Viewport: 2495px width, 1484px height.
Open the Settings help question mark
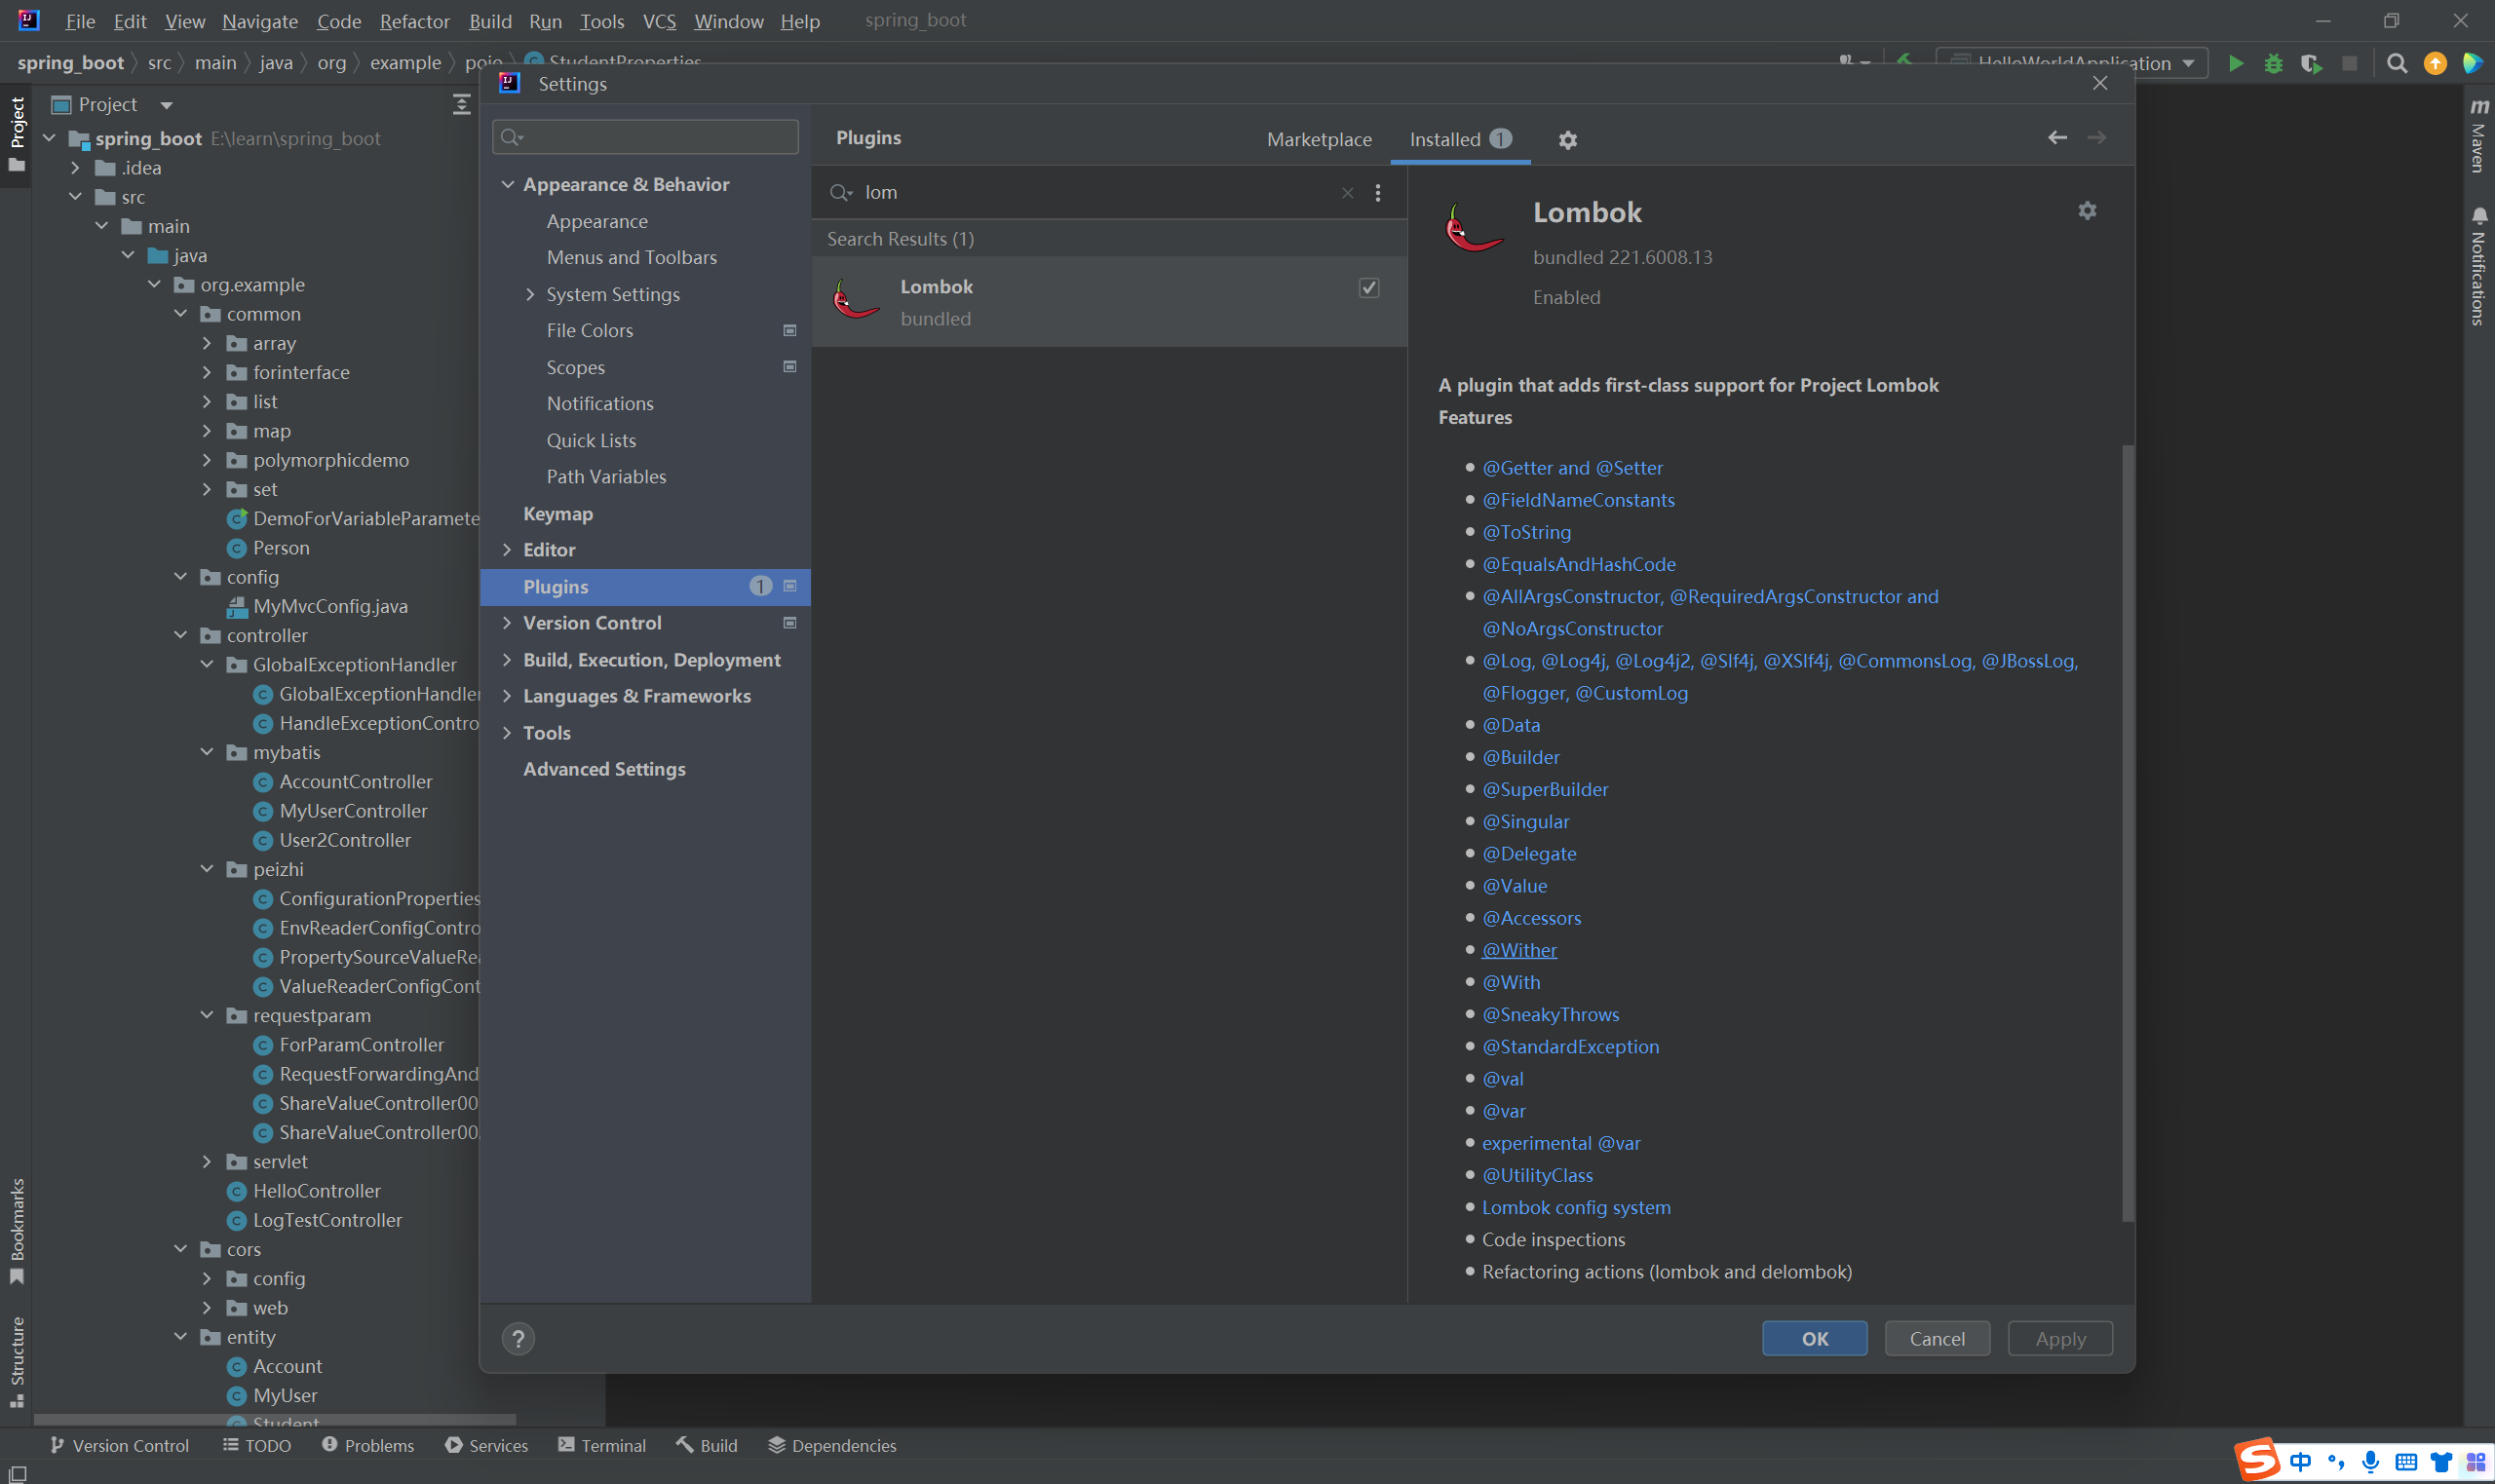click(x=518, y=1338)
